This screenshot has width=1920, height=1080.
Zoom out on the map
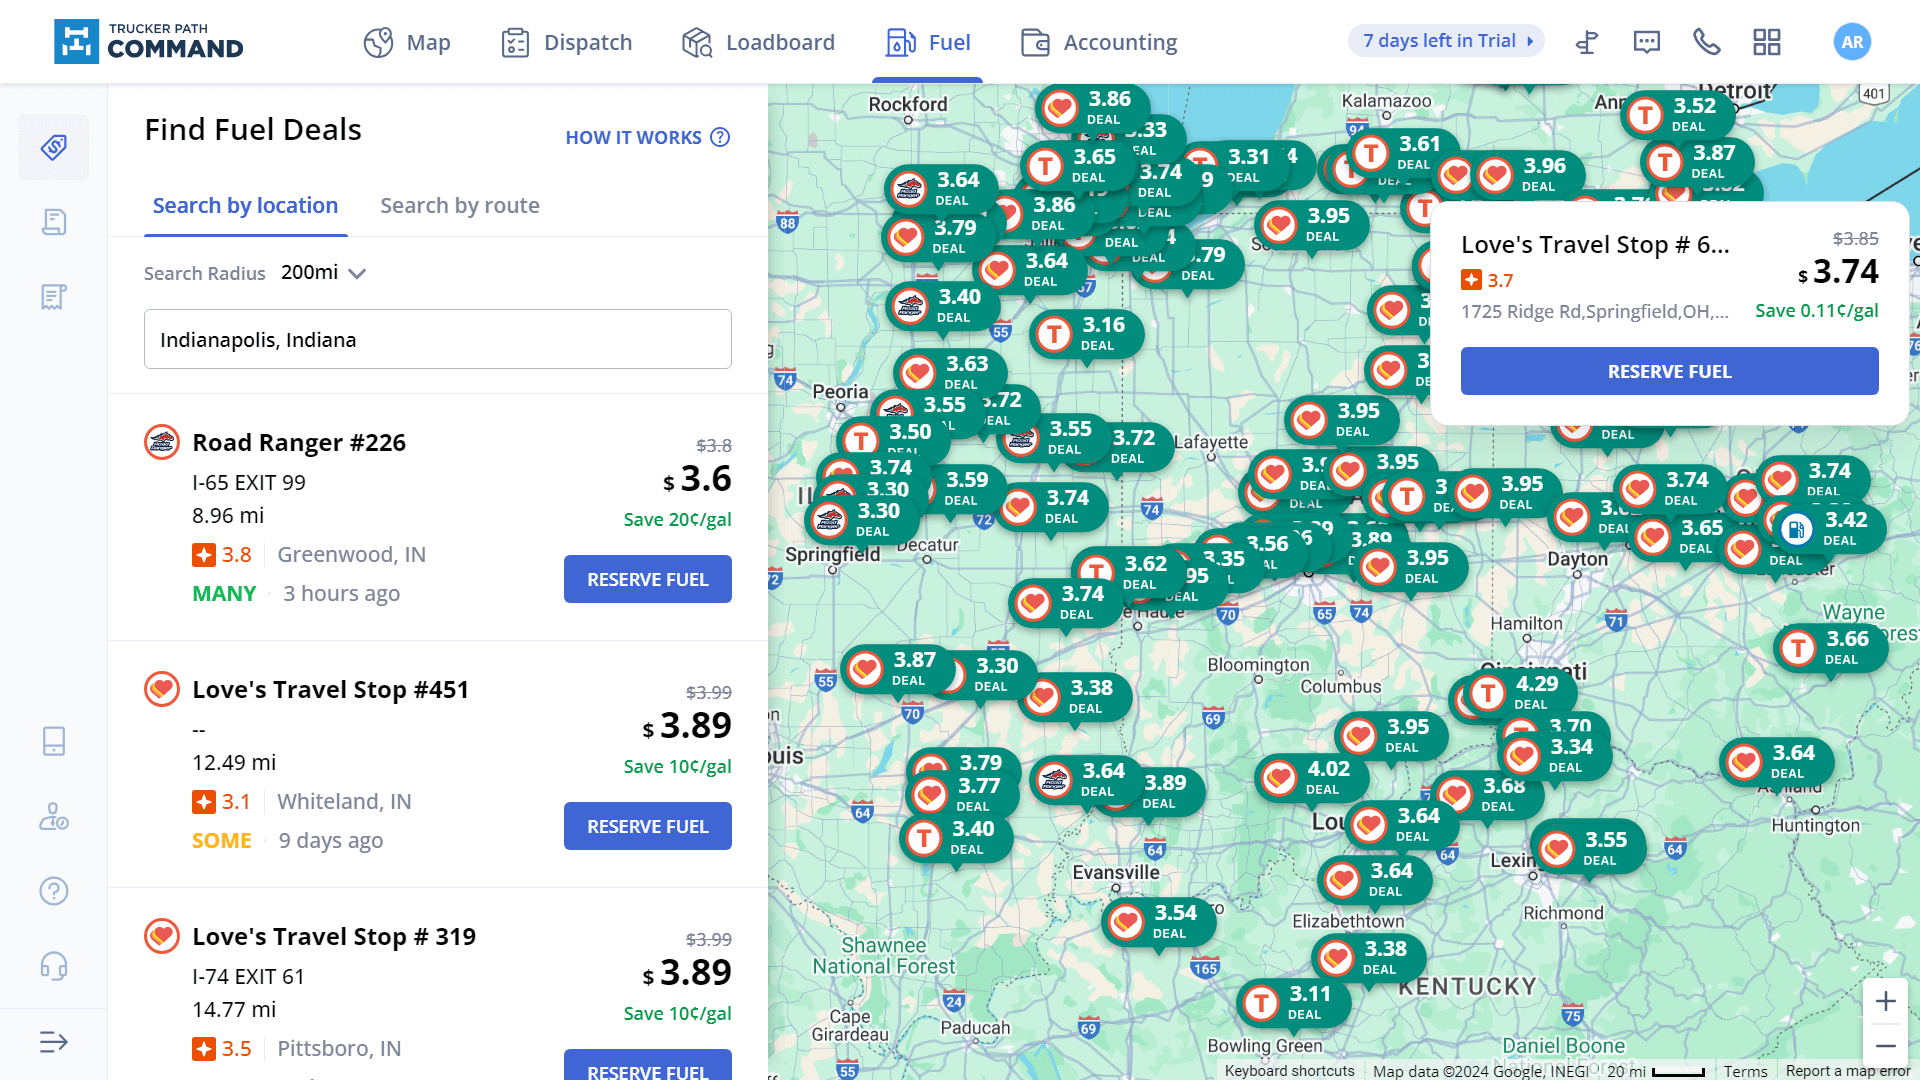1886,1046
